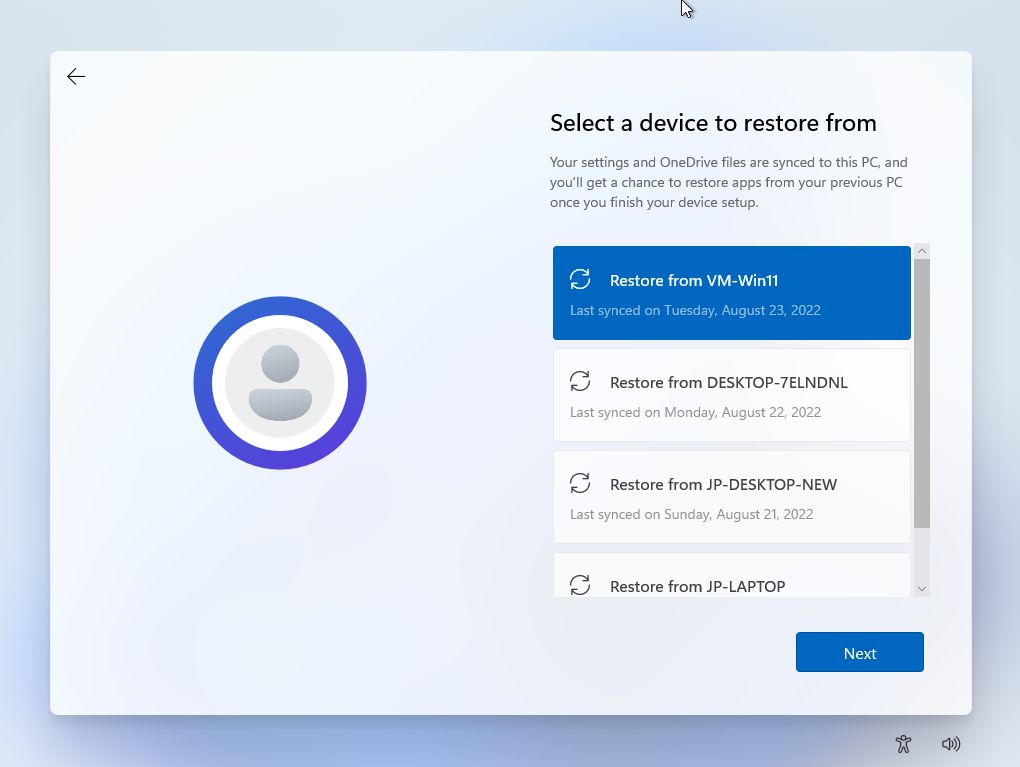Open the volume speaker icon
This screenshot has height=767, width=1020.
click(950, 744)
